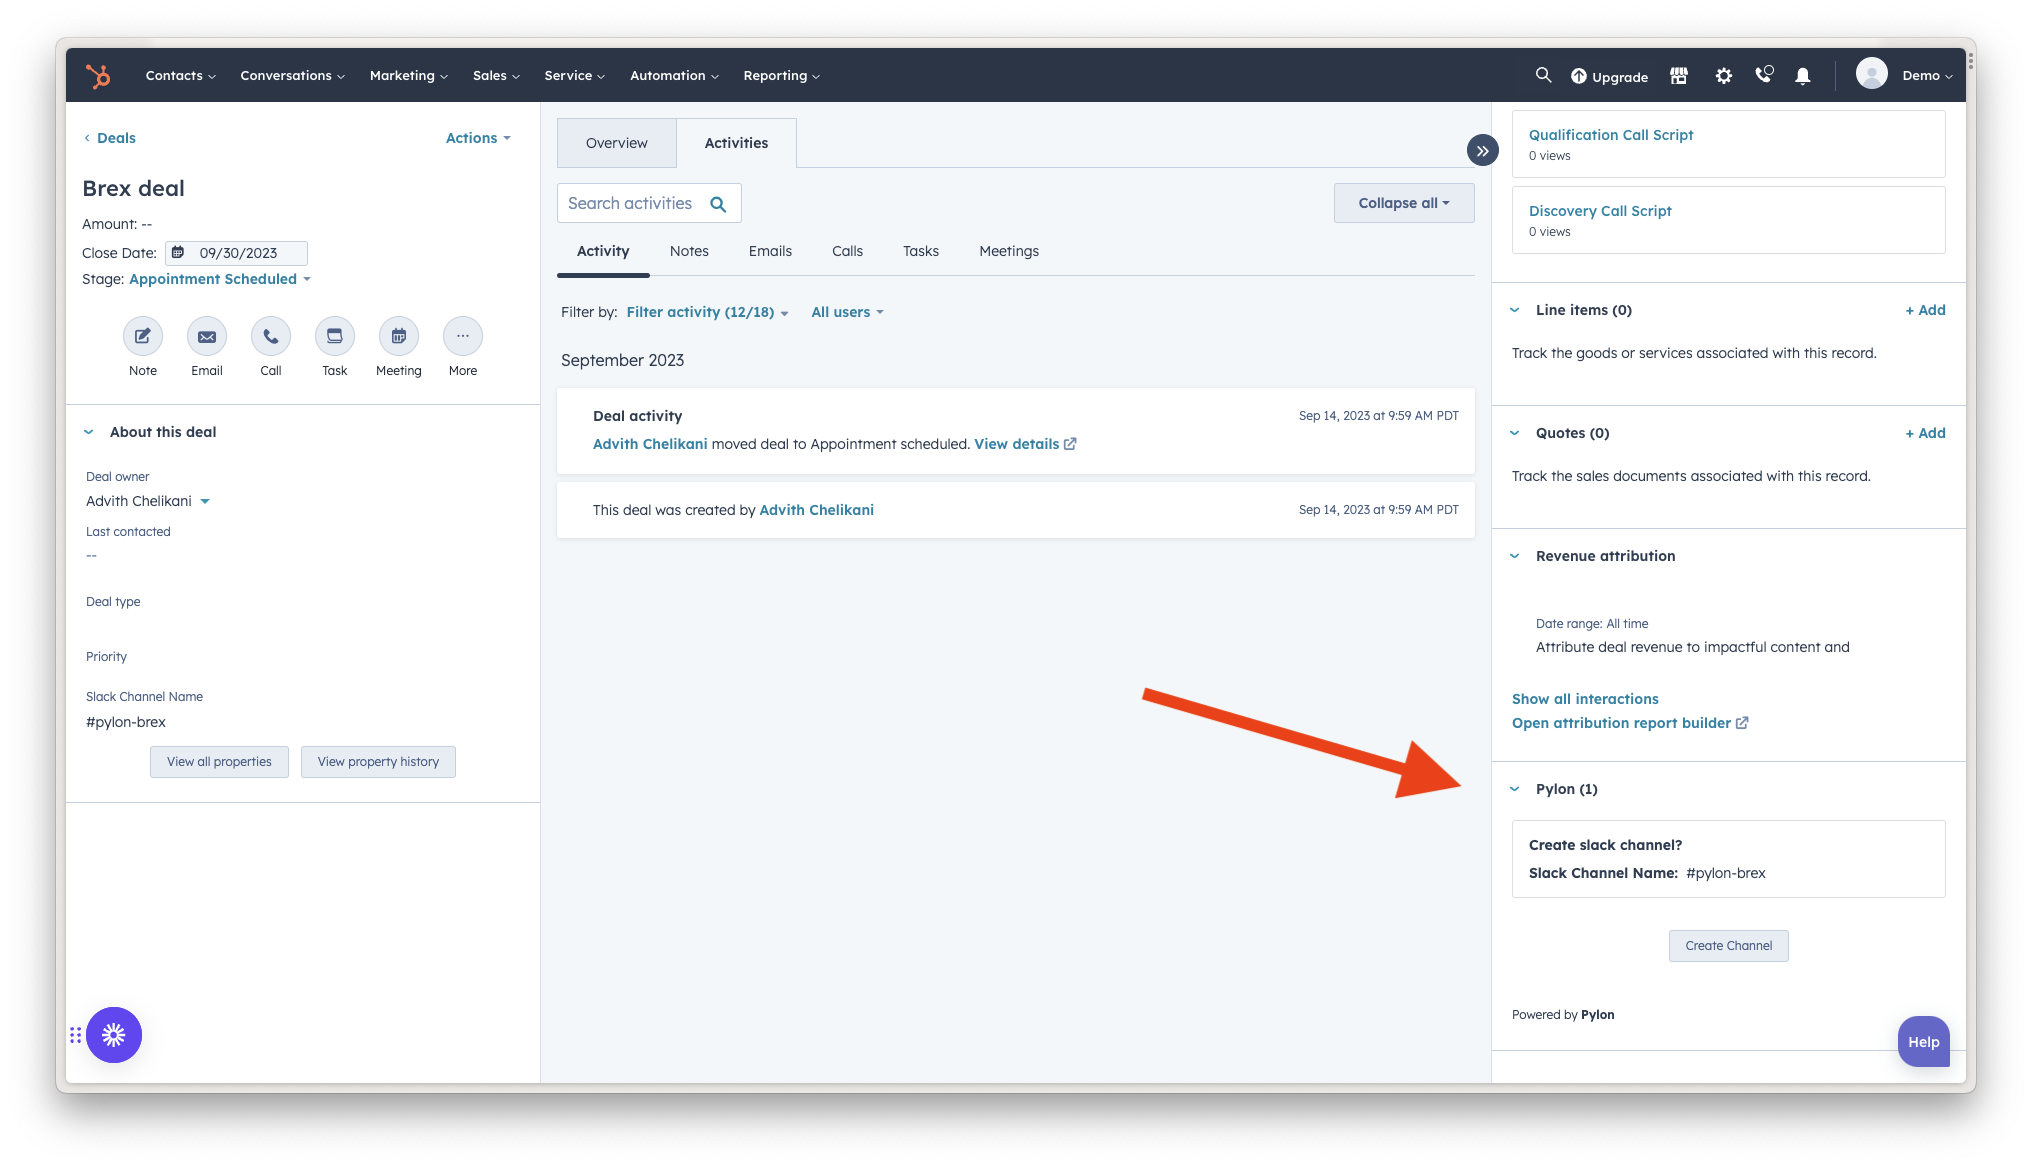Switch to the Overview tab
This screenshot has width=2032, height=1167.
tap(616, 143)
